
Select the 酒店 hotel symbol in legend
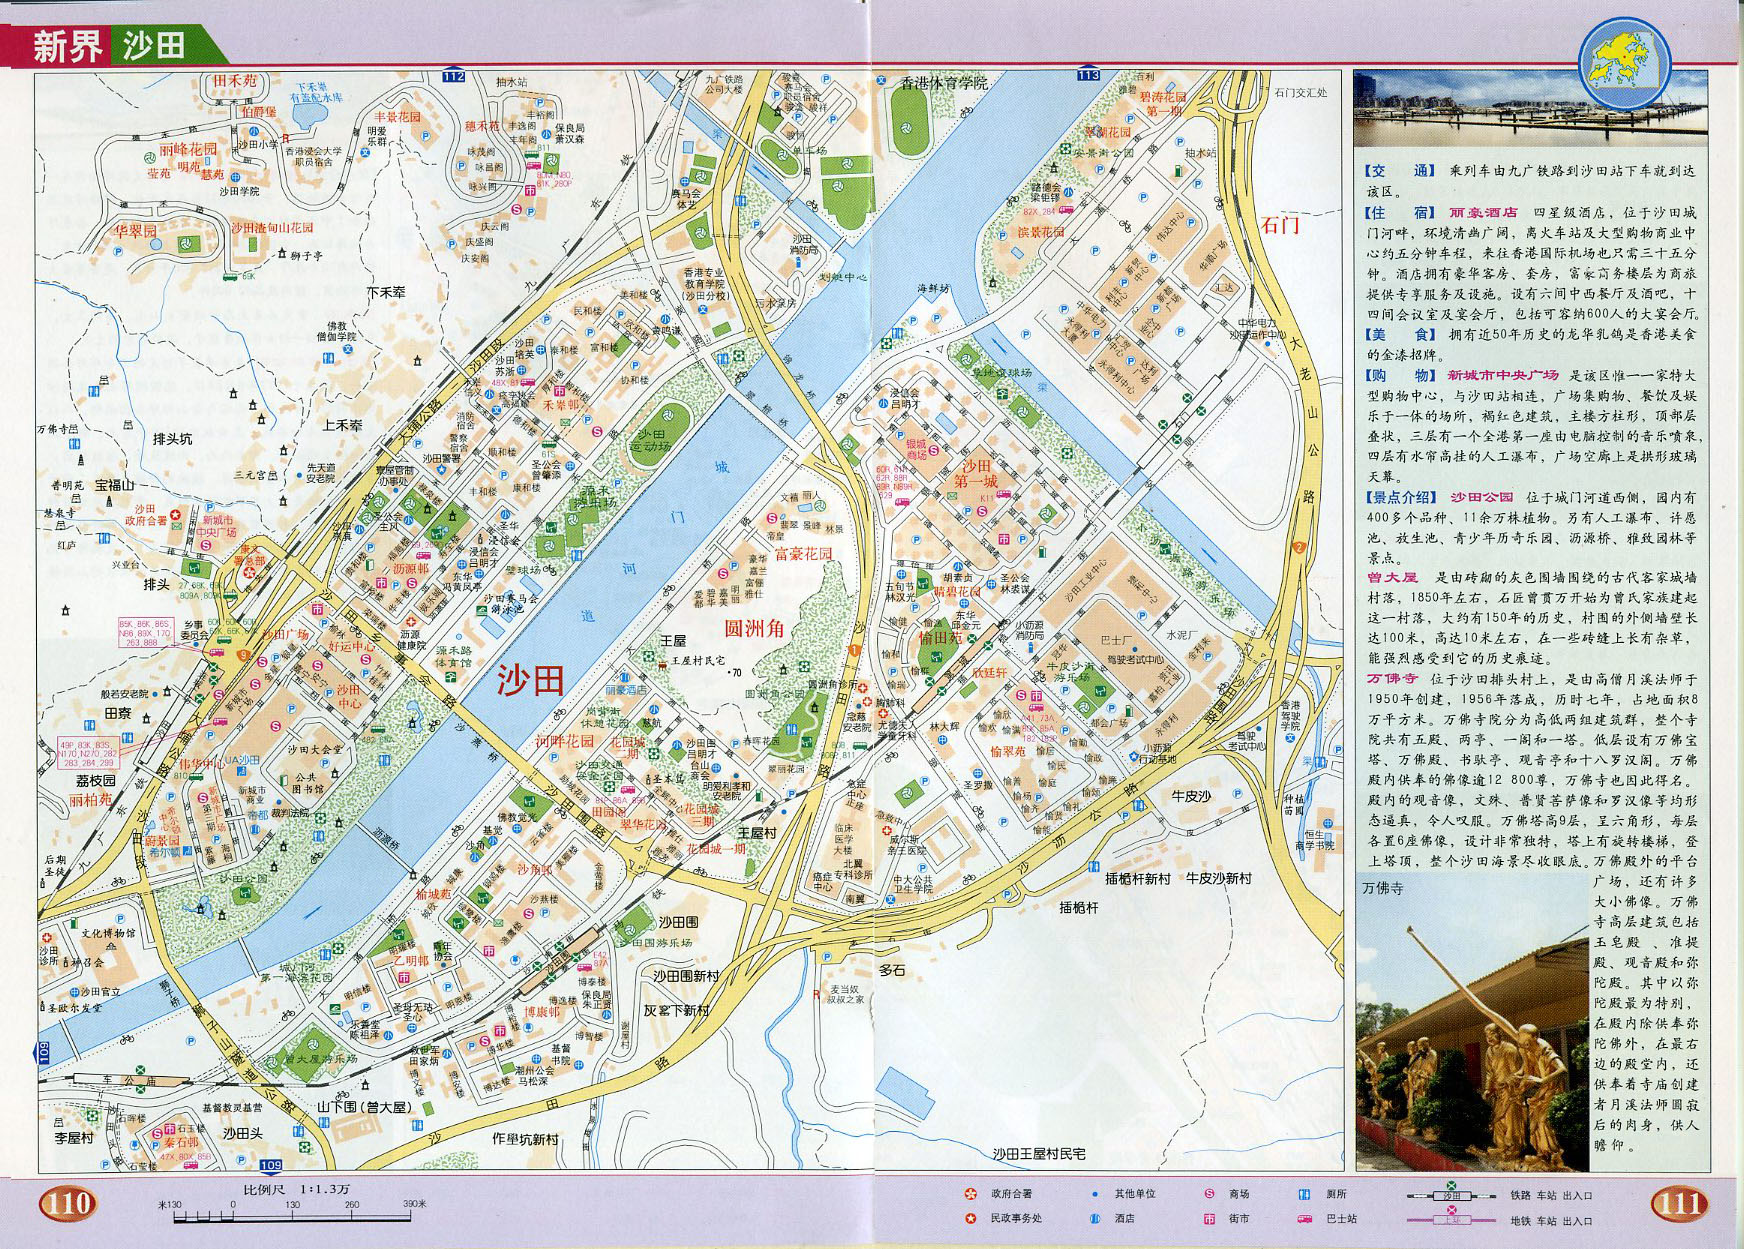[x=1095, y=1218]
